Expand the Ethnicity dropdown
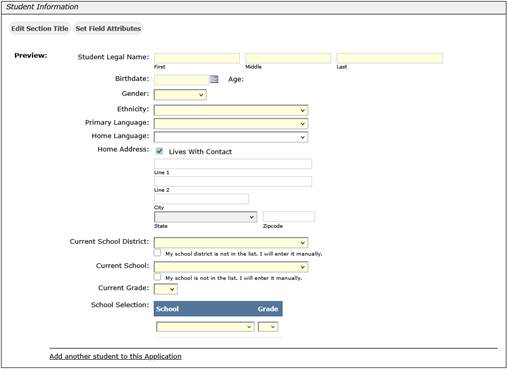 (x=231, y=110)
